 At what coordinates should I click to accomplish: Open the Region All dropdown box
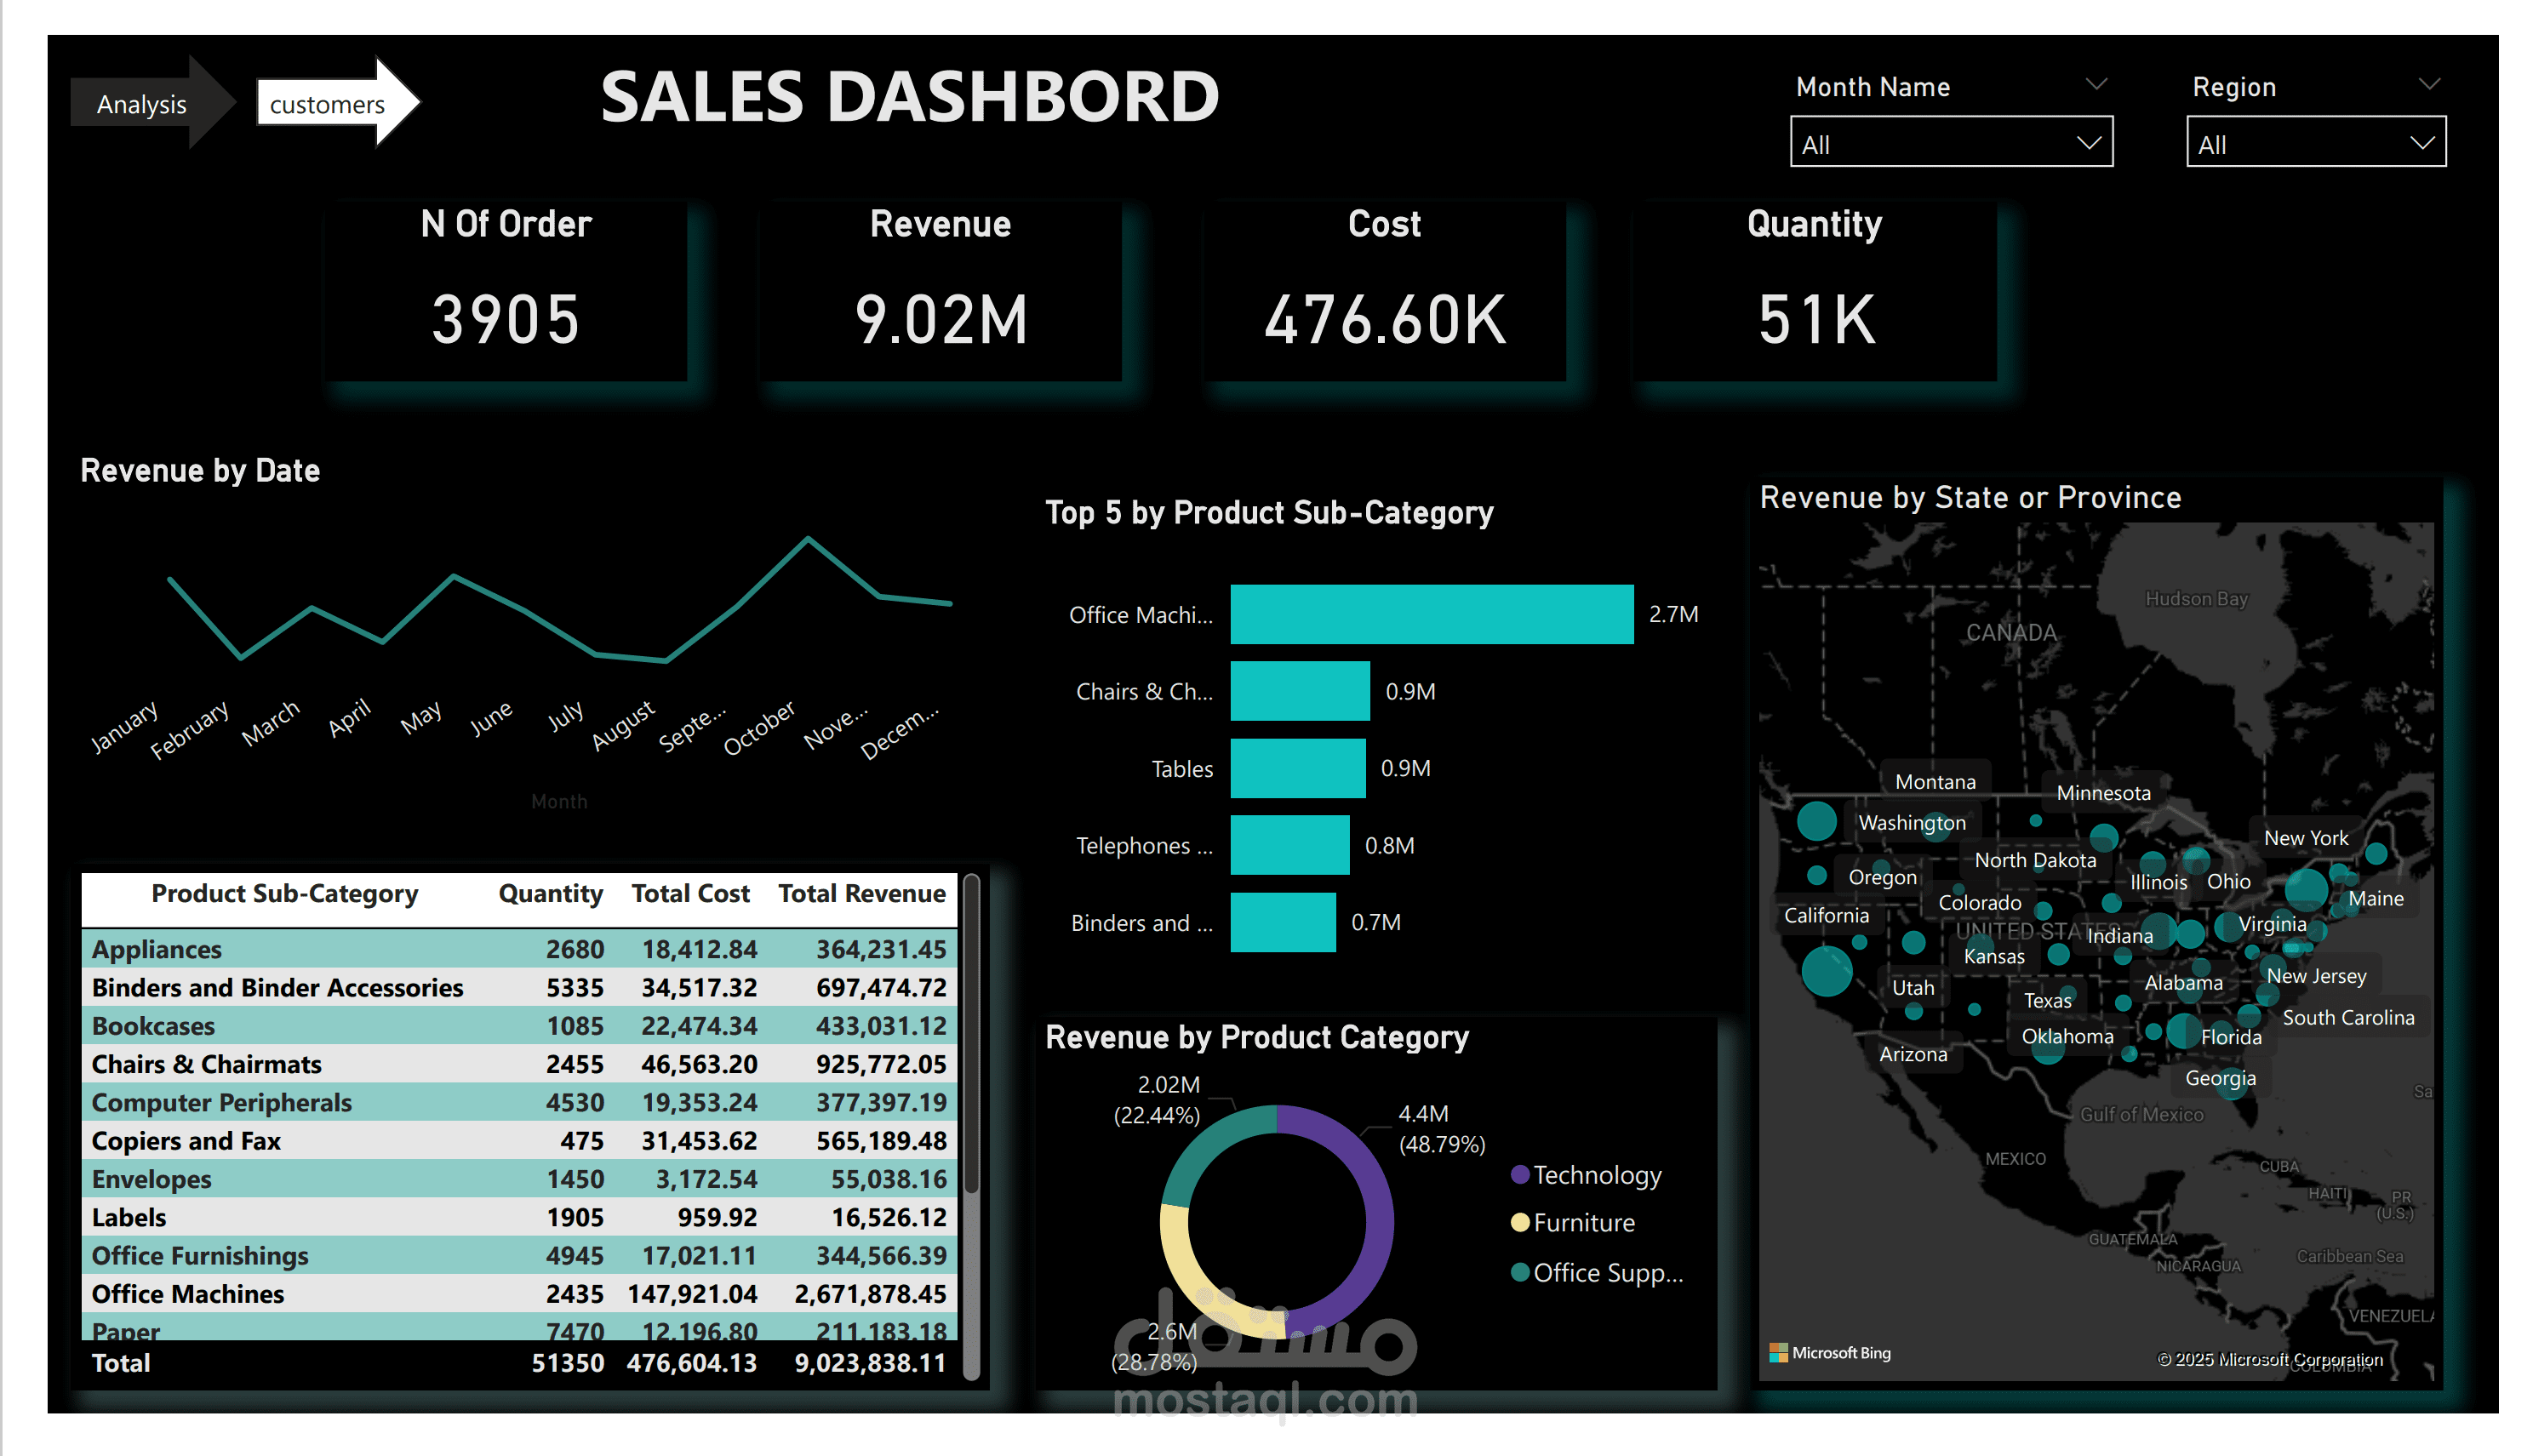click(2315, 143)
